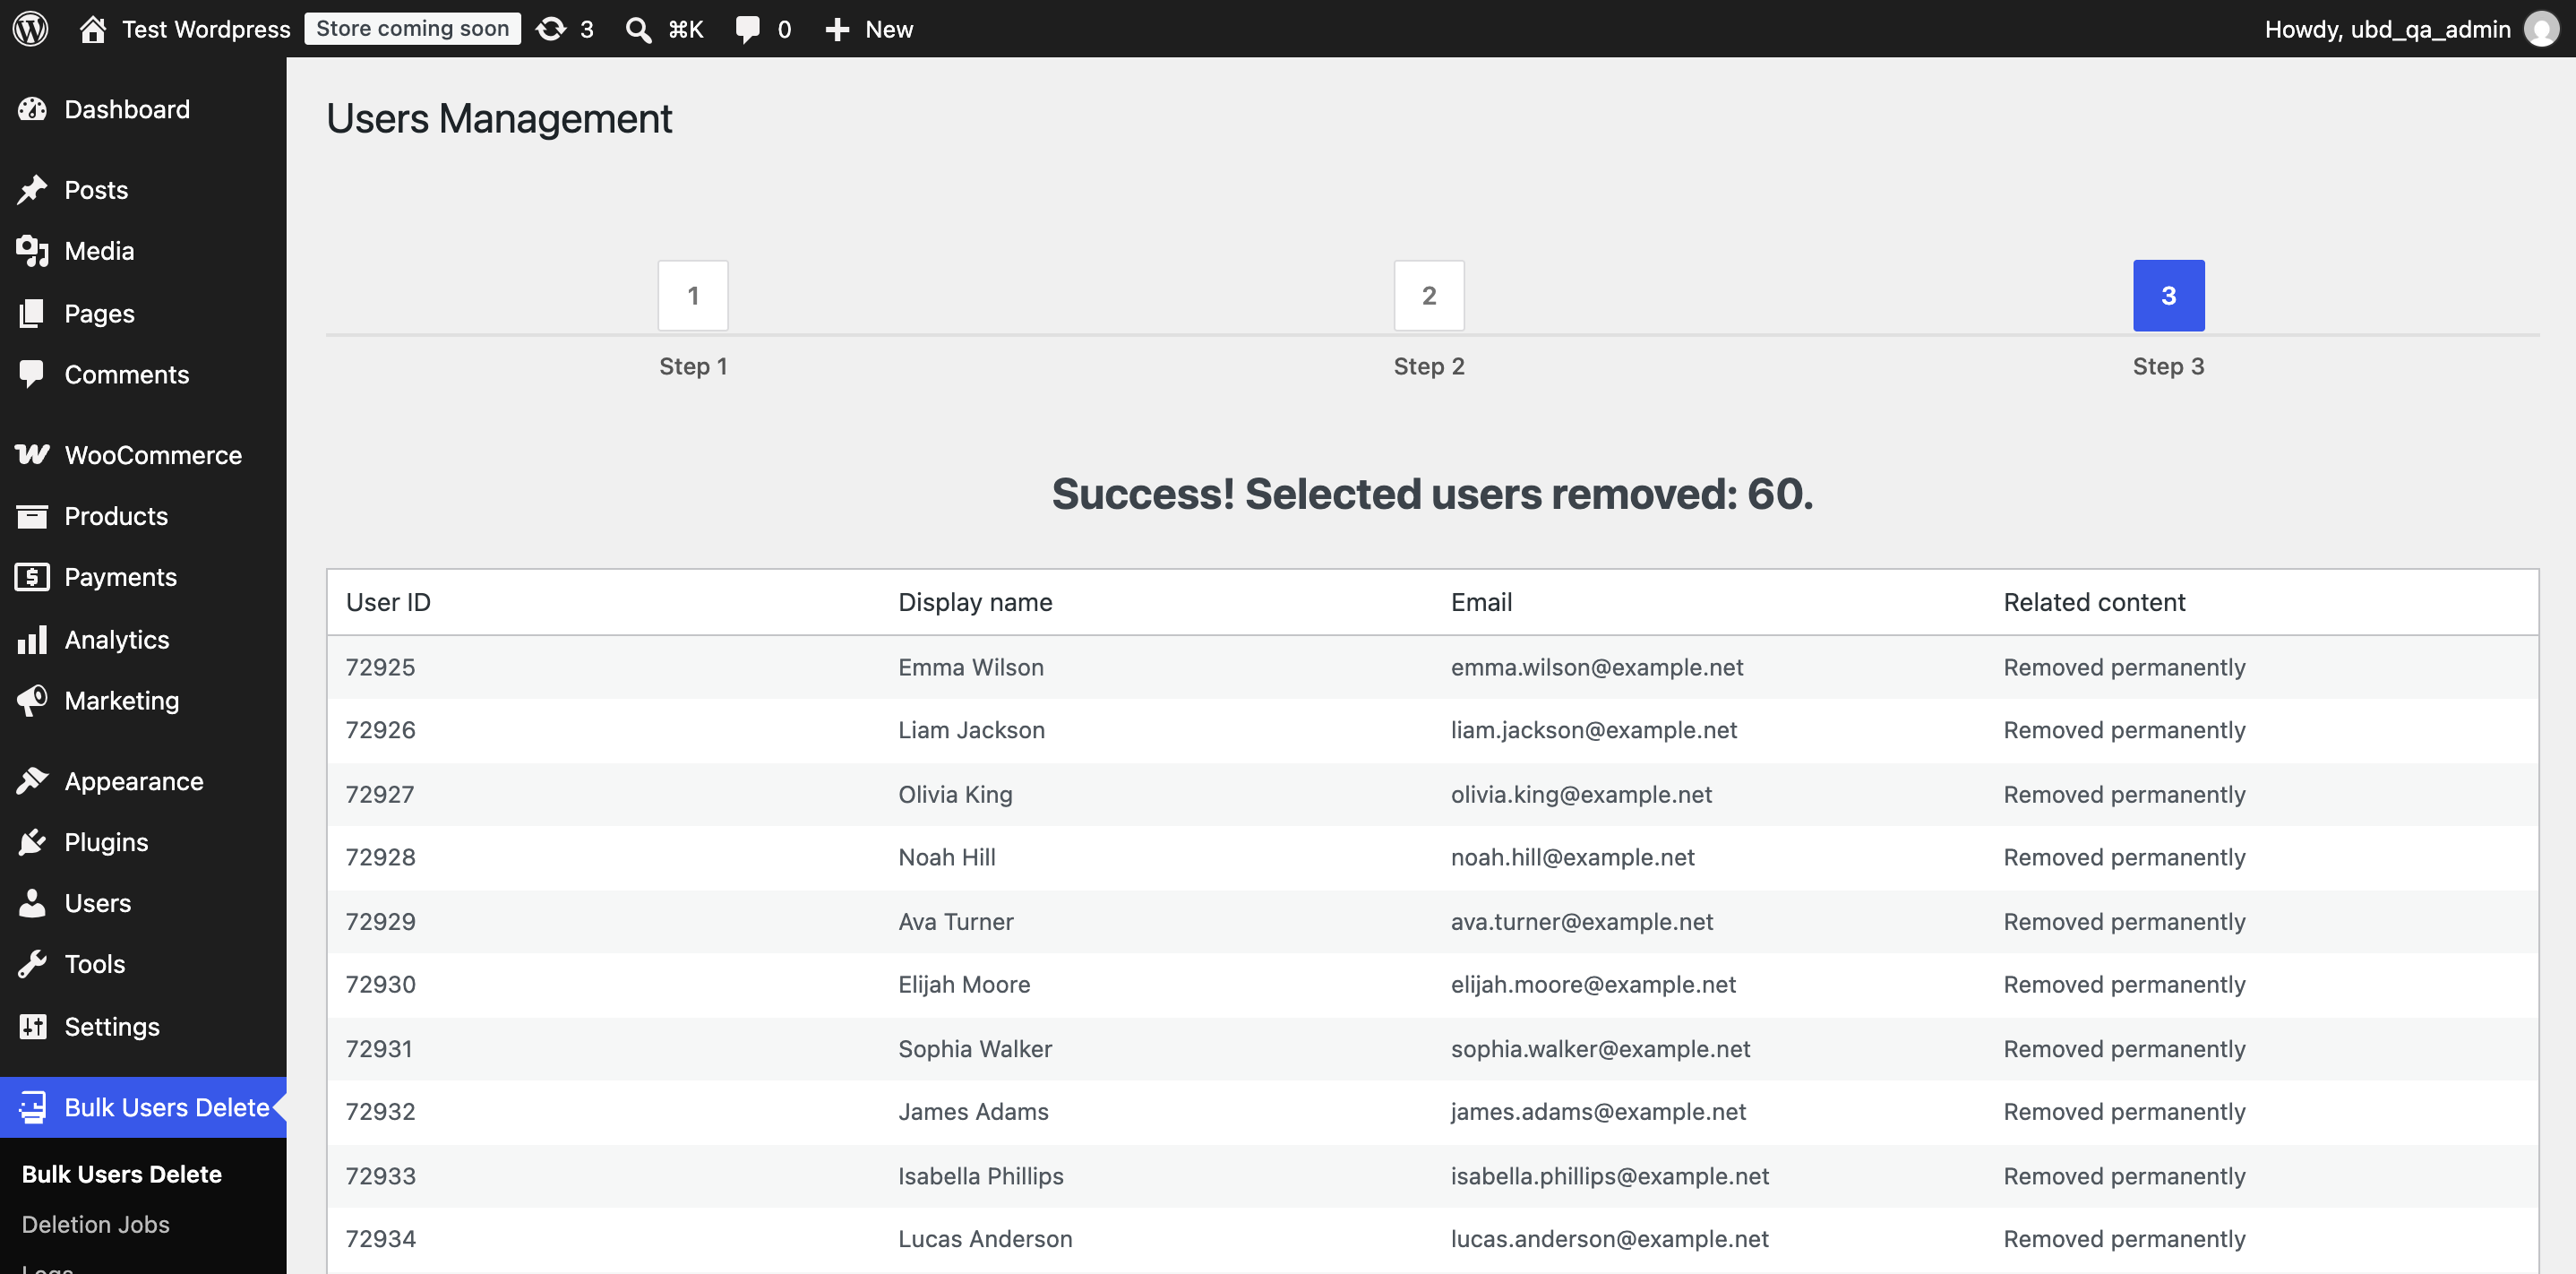Viewport: 2576px width, 1274px height.
Task: Open the Users menu item
Action: pos(143,903)
